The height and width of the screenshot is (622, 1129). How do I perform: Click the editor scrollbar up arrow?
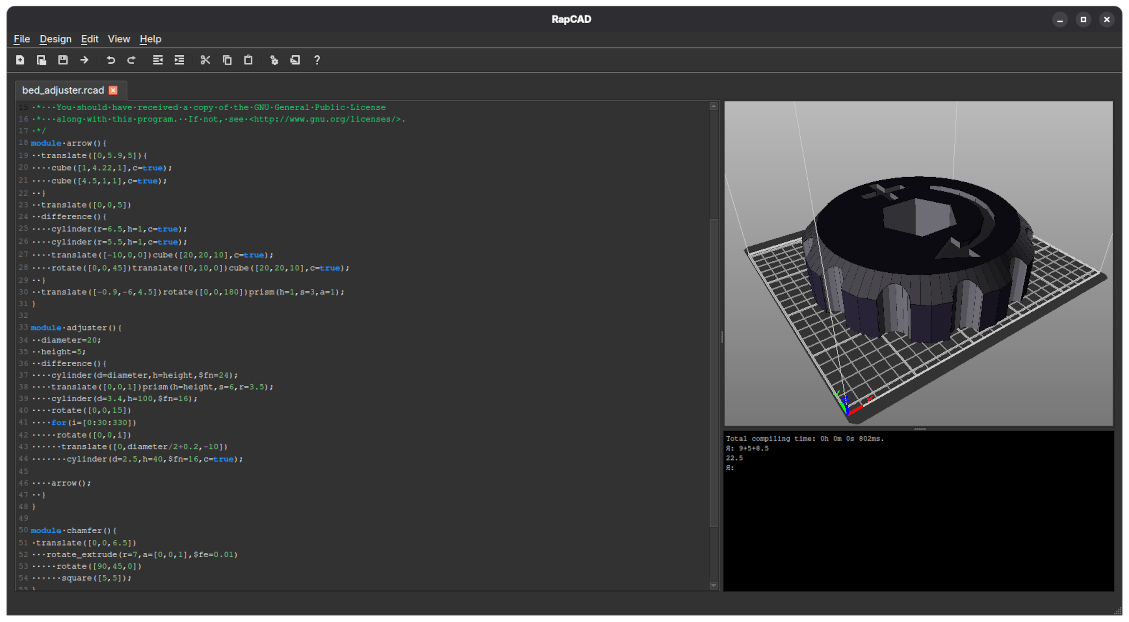714,106
